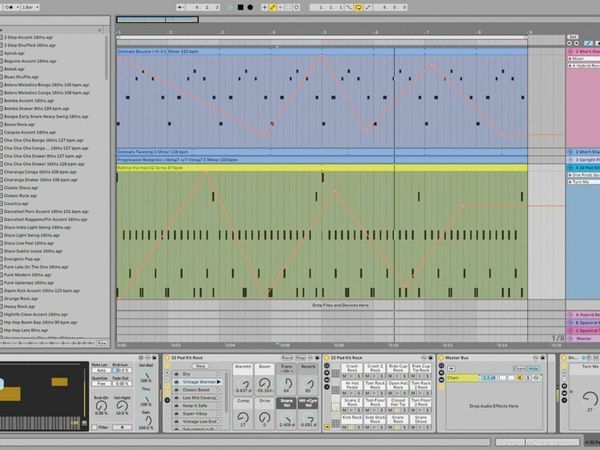Viewport: 600px width, 450px height.
Task: Toggle the Filter checkbox in Simpler
Action: point(95,427)
